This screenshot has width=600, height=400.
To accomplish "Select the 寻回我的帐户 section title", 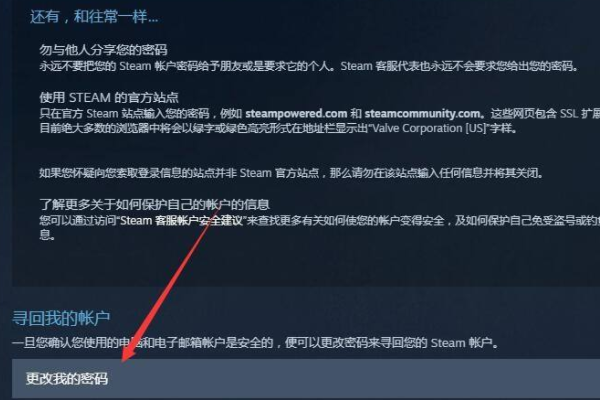I will click(61, 318).
